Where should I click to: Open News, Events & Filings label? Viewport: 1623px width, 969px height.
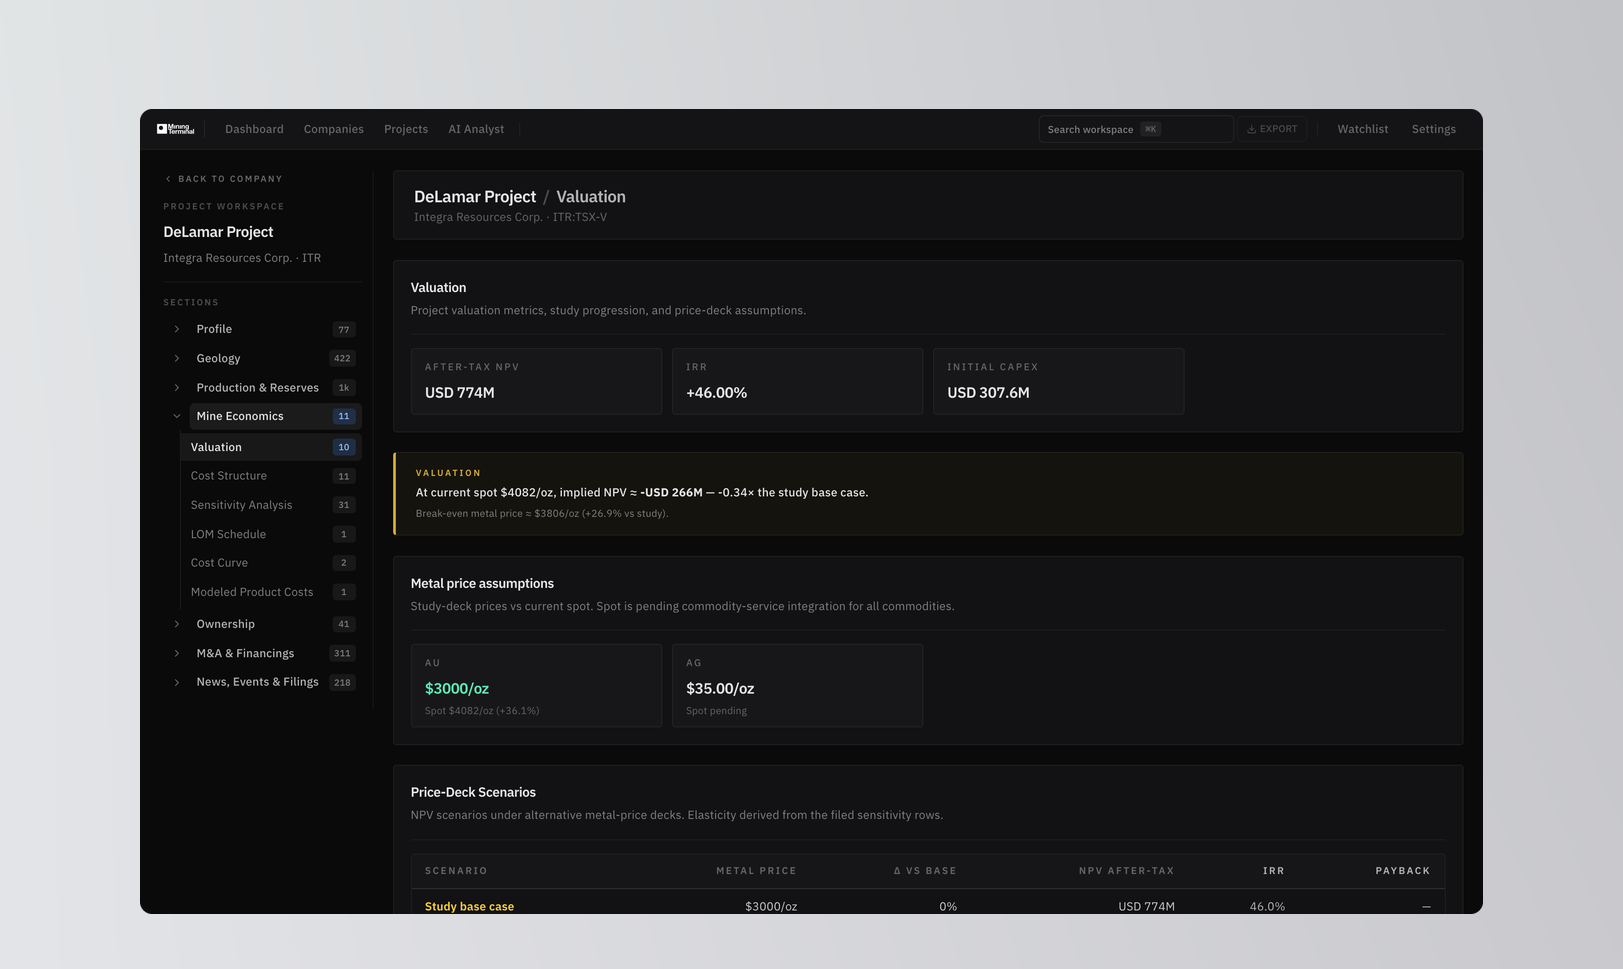(257, 682)
